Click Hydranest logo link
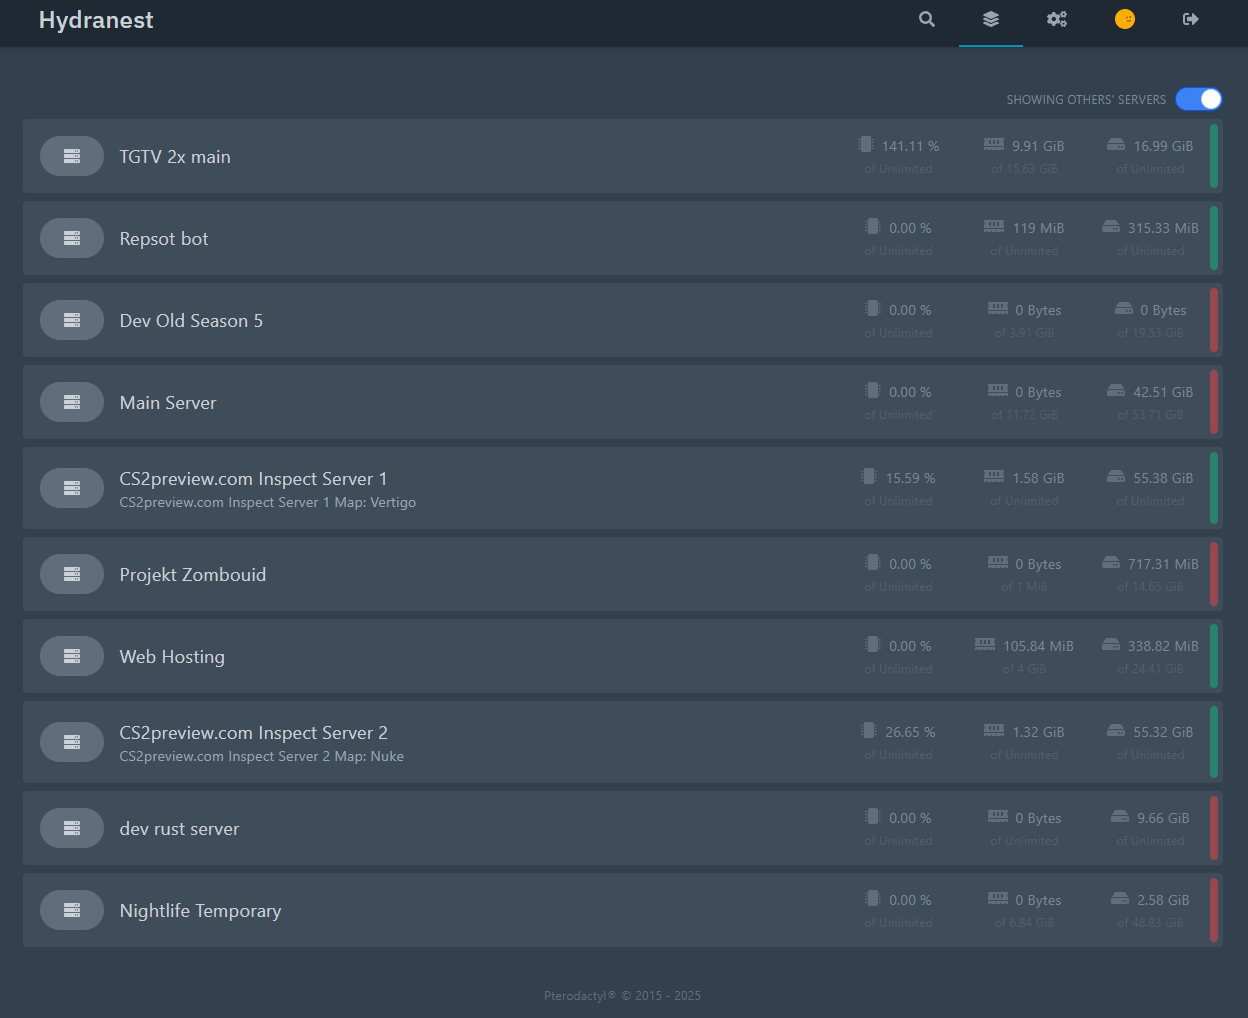 coord(96,20)
